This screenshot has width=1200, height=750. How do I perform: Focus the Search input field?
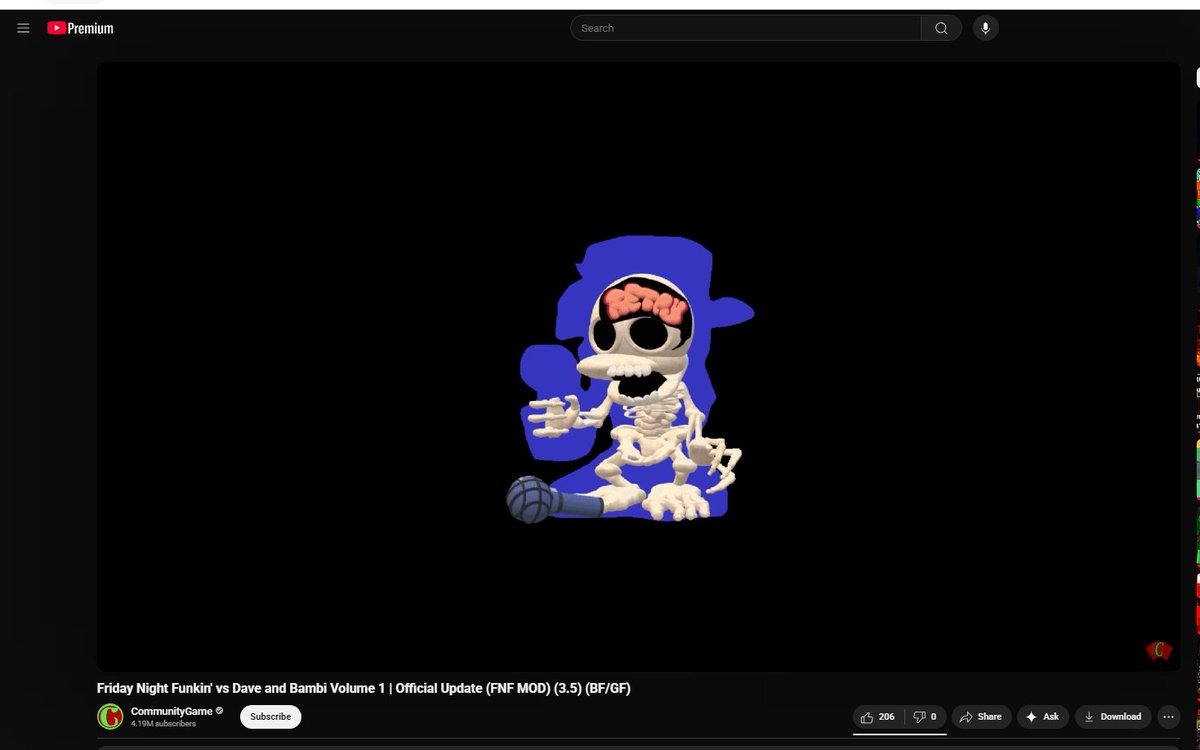coord(746,28)
